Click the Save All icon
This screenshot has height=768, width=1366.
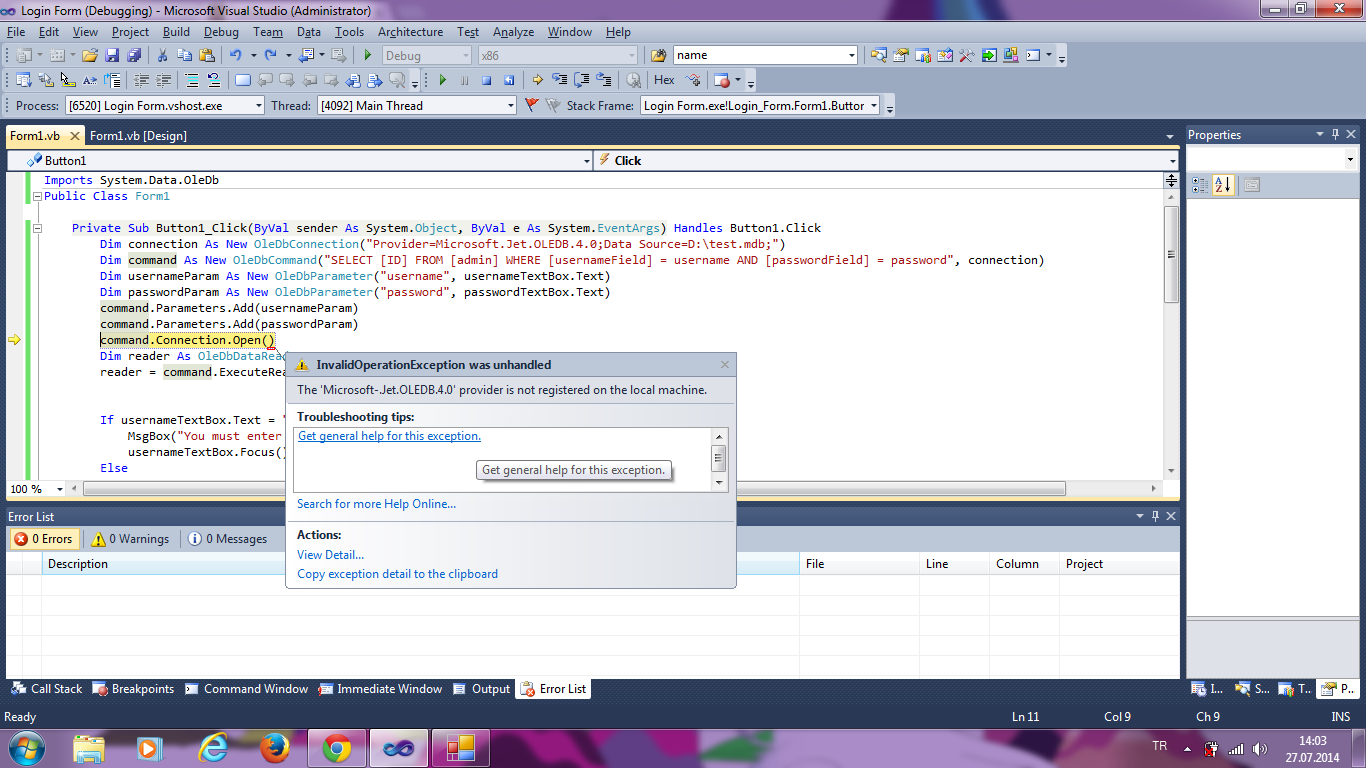(133, 55)
